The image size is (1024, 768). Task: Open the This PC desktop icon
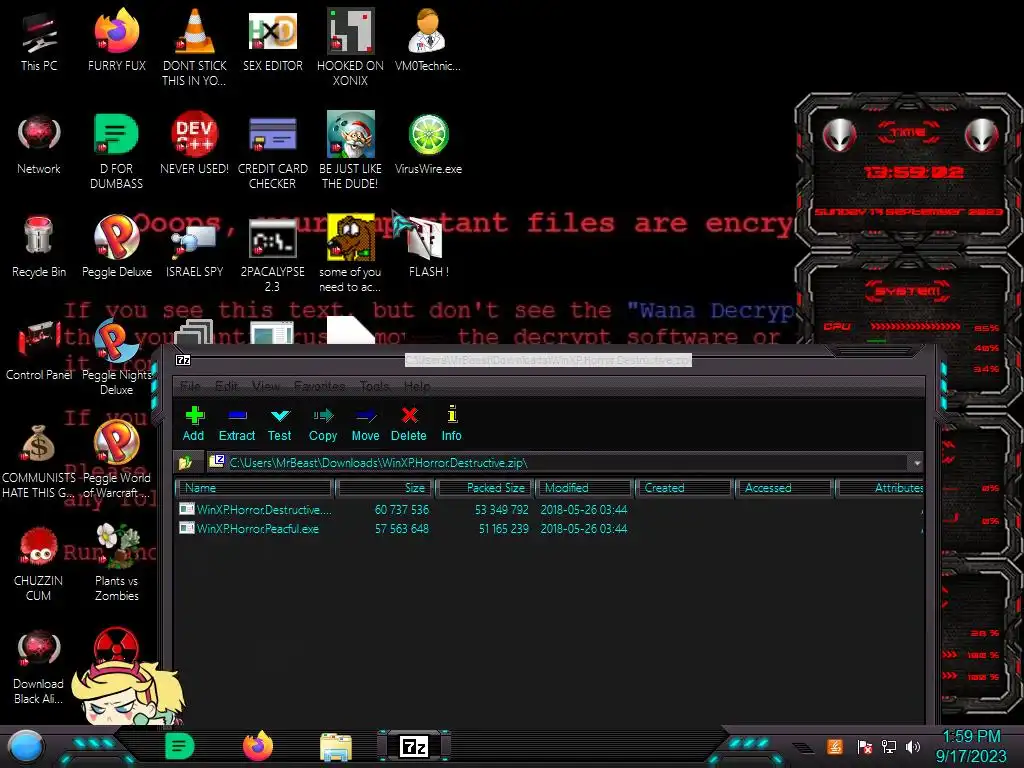[39, 40]
